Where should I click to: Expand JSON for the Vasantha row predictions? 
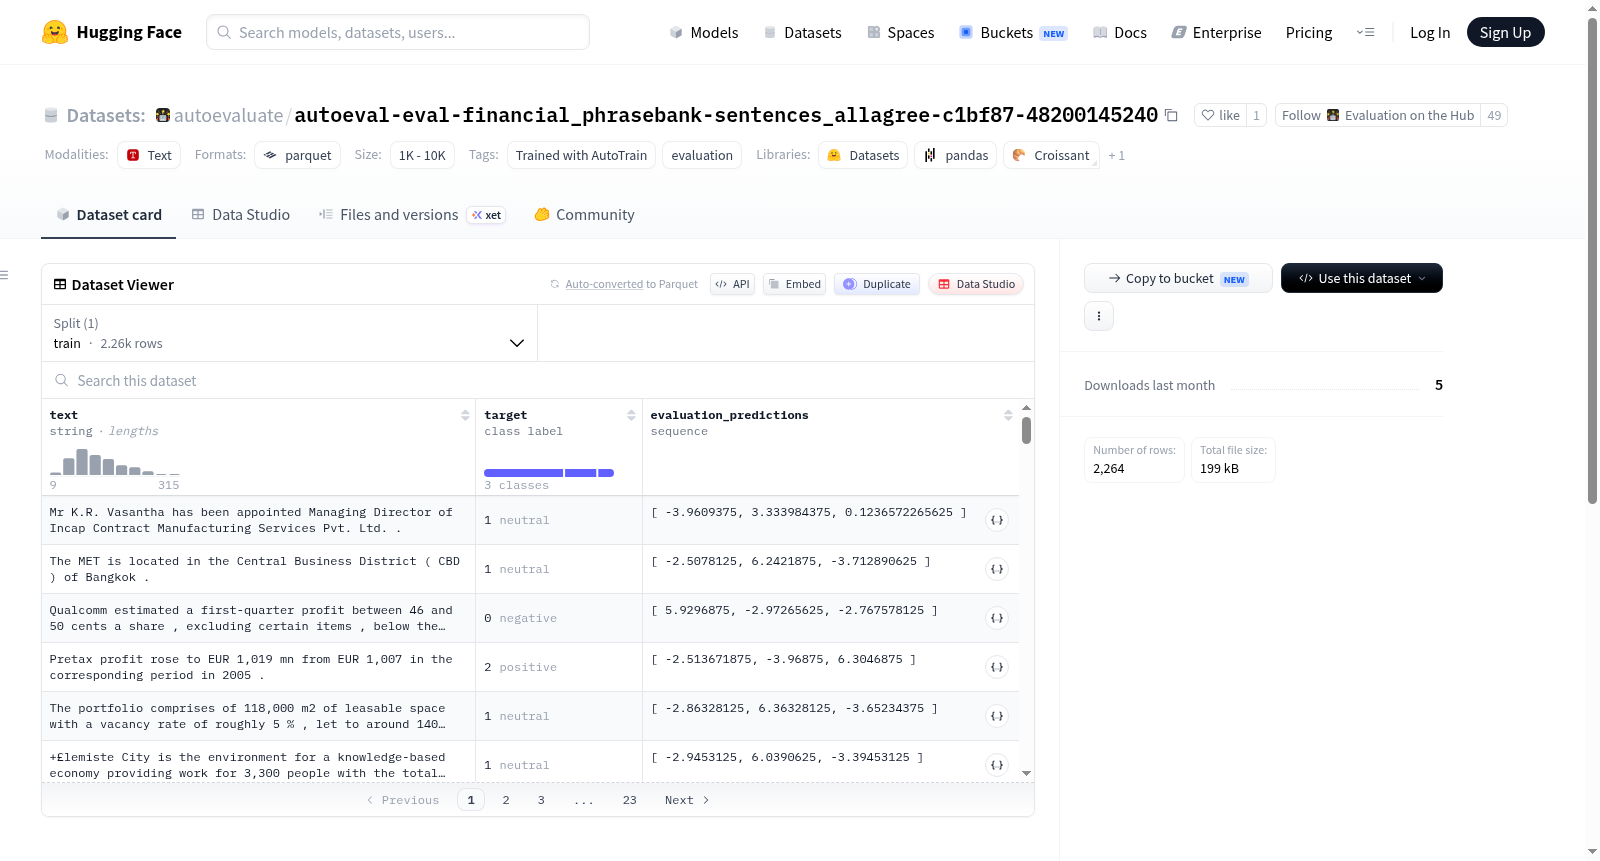(997, 520)
